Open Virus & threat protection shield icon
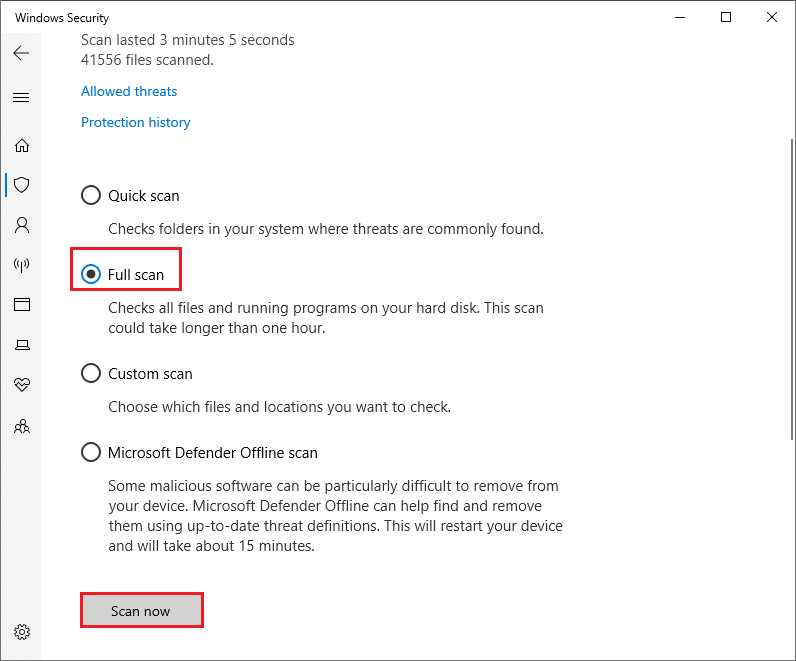 point(21,185)
